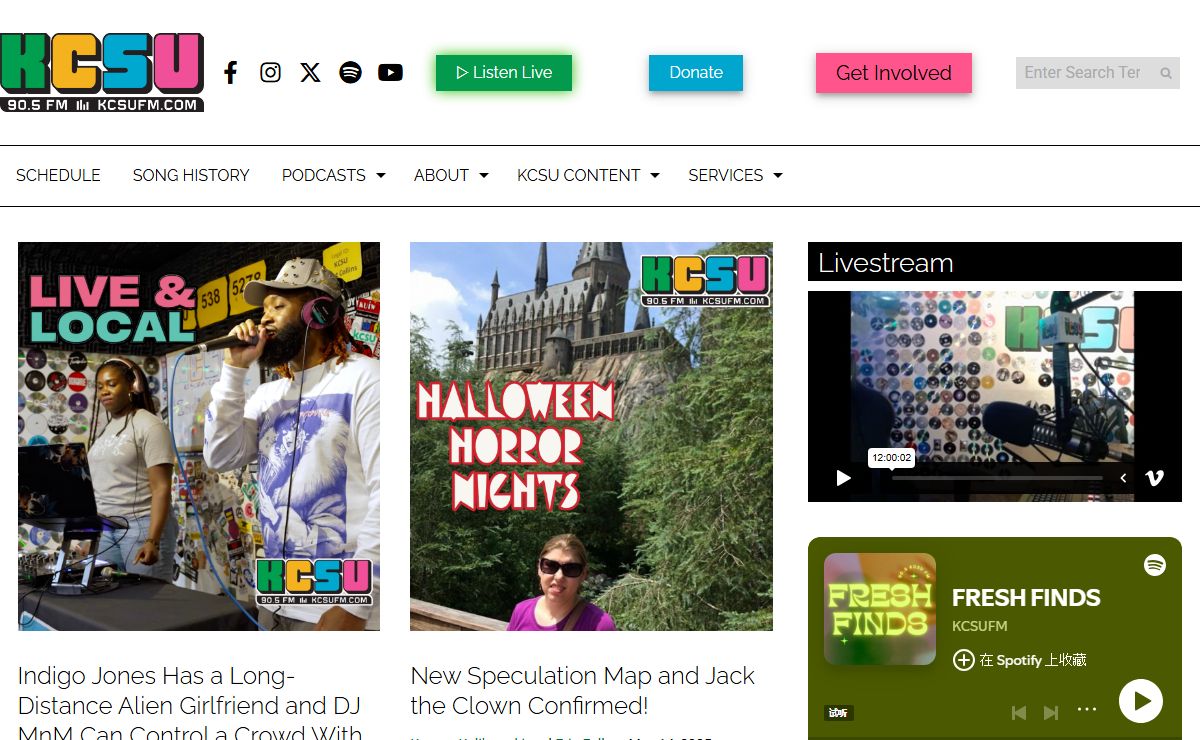The height and width of the screenshot is (740, 1200).
Task: Open New Speculation Map article headline
Action: coord(583,690)
